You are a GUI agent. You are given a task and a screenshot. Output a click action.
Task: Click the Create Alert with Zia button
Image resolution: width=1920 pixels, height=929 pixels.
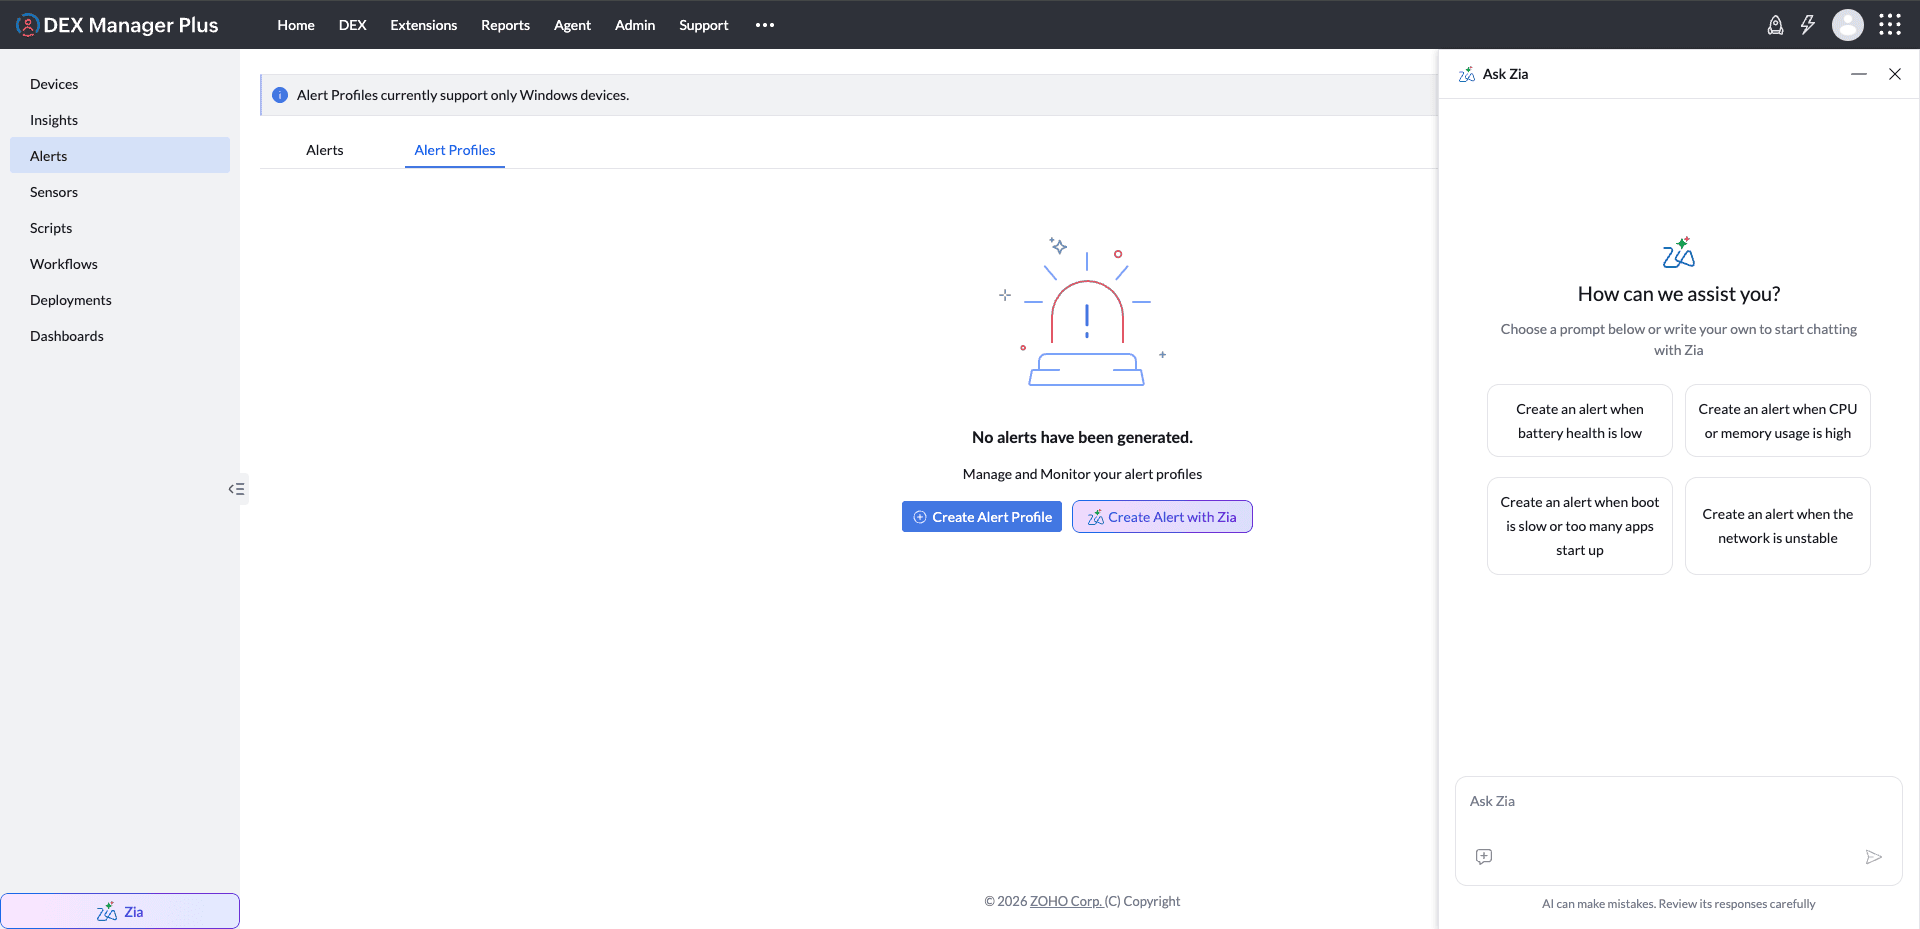pos(1162,517)
